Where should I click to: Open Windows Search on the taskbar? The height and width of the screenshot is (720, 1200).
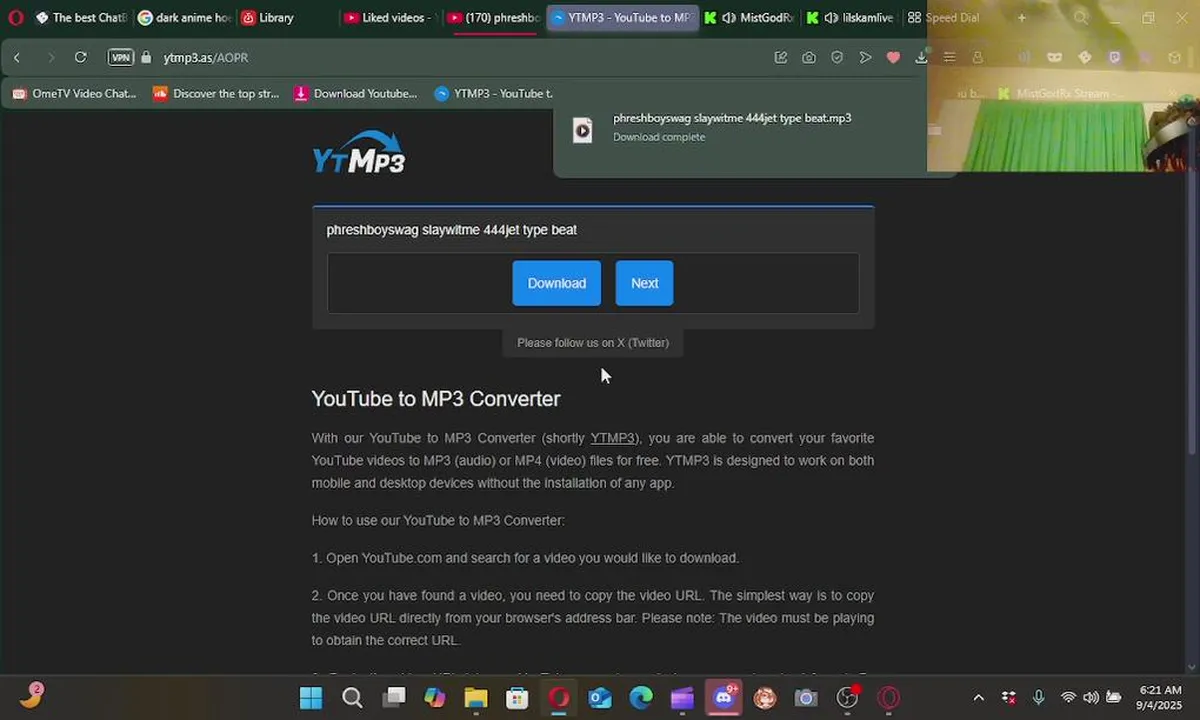[x=352, y=698]
